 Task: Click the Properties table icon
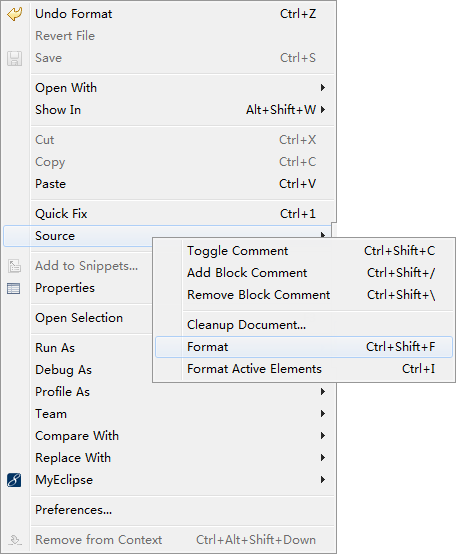point(14,288)
